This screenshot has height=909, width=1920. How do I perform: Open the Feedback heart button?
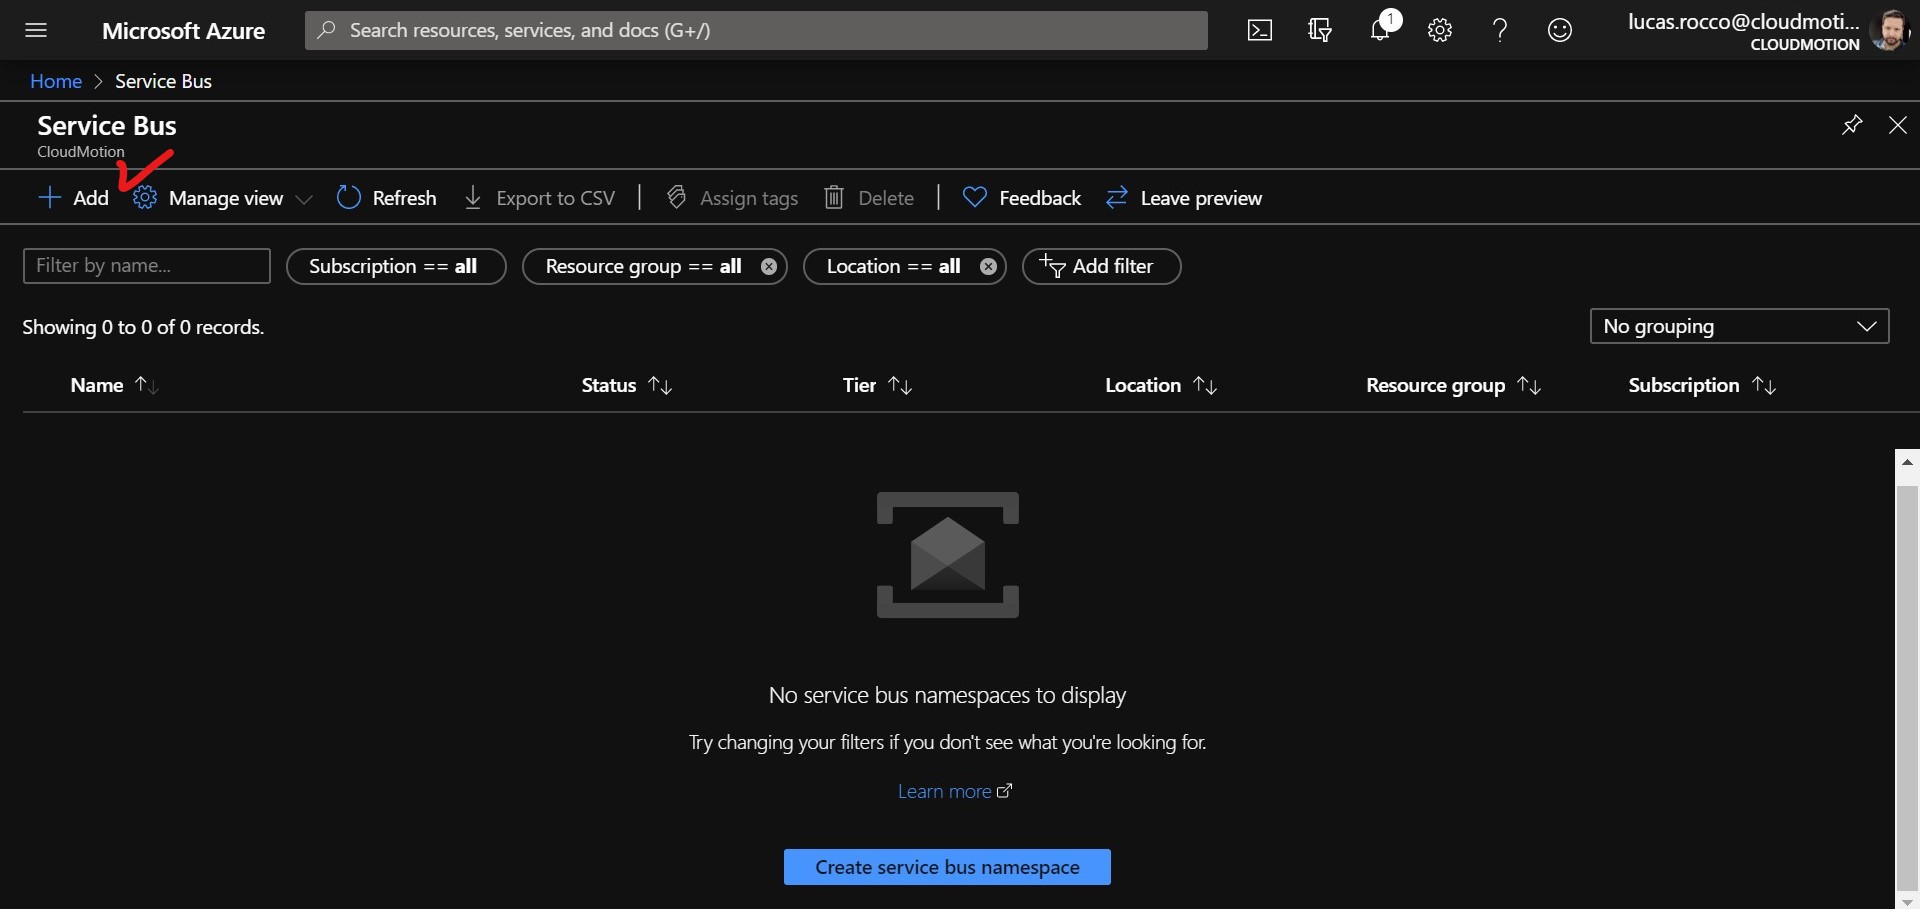(1021, 198)
